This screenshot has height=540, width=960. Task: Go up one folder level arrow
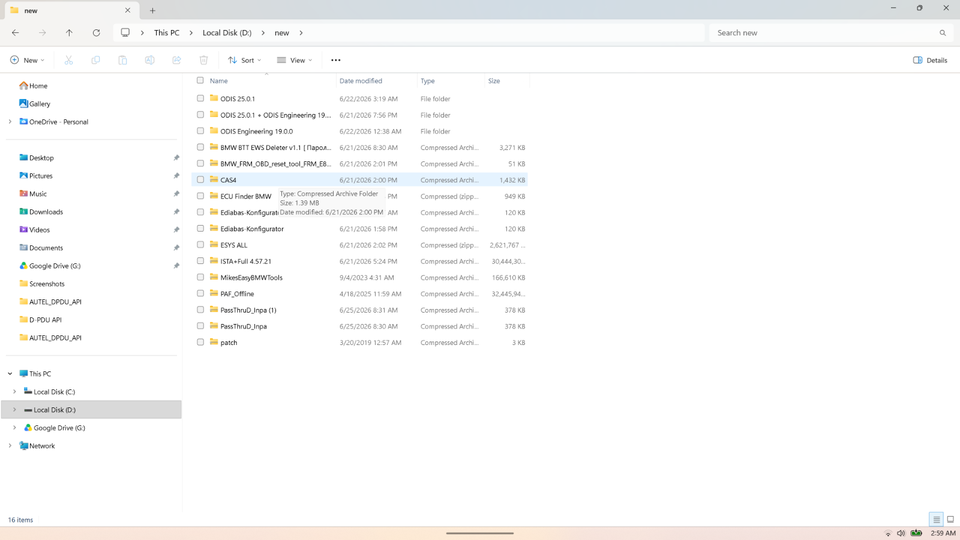point(69,32)
